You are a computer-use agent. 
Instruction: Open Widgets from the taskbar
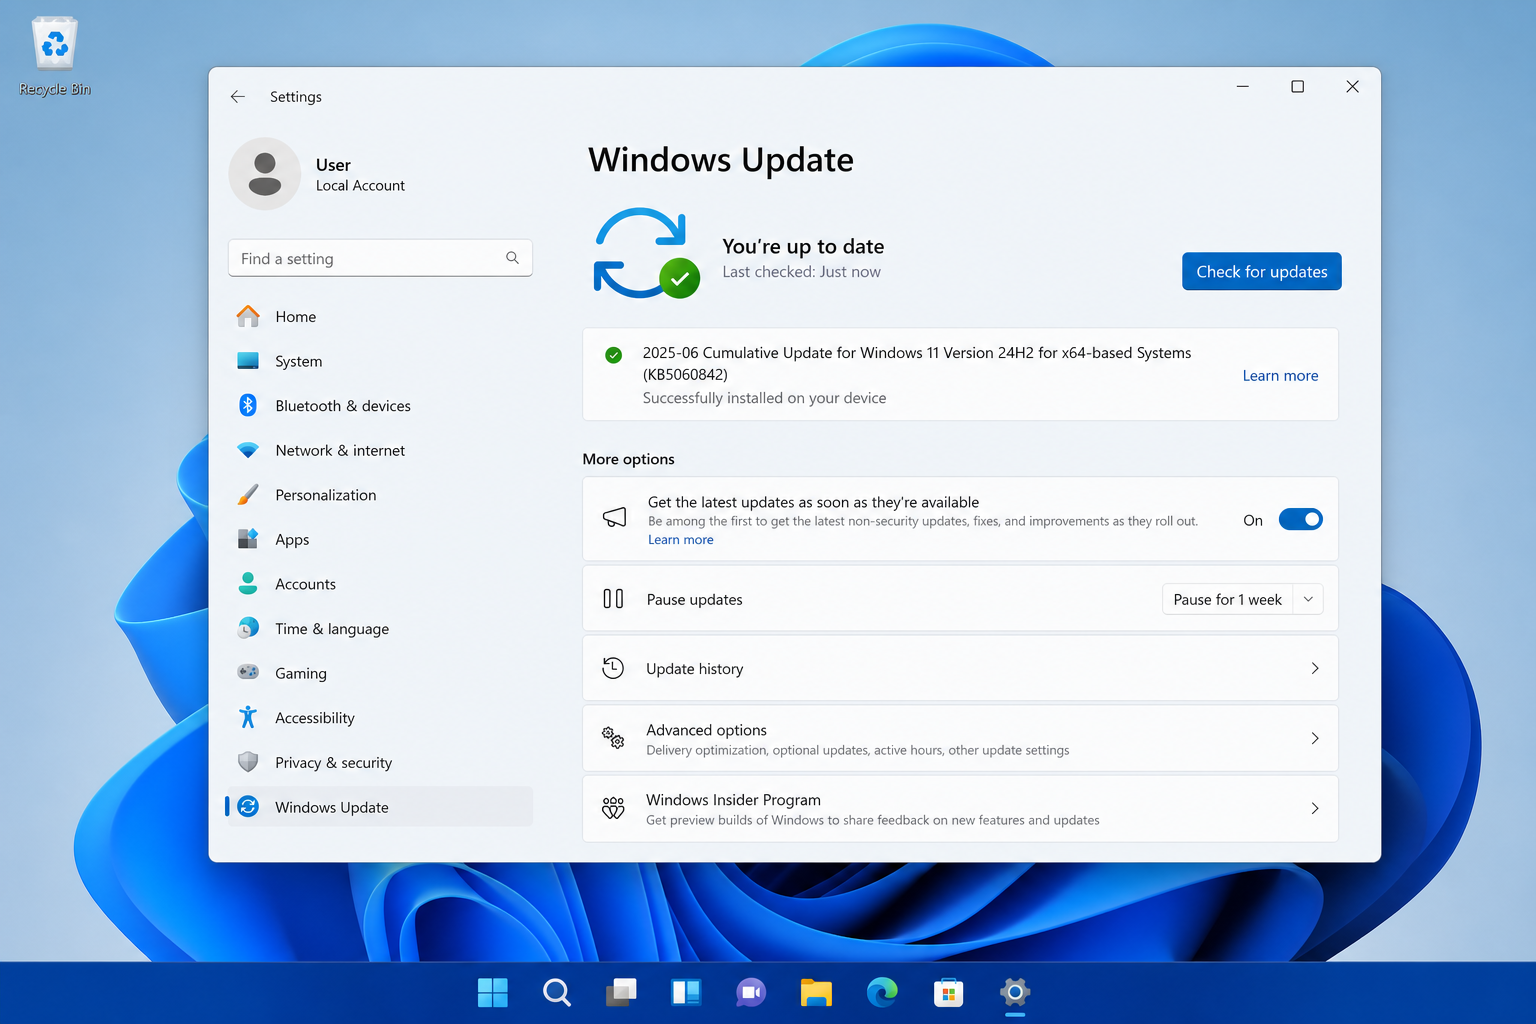pyautogui.click(x=686, y=992)
